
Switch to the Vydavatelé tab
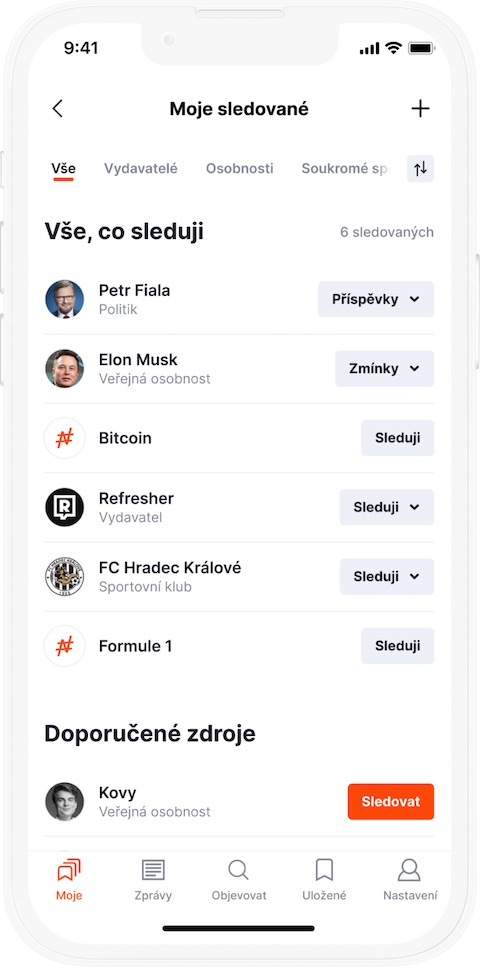tap(141, 168)
